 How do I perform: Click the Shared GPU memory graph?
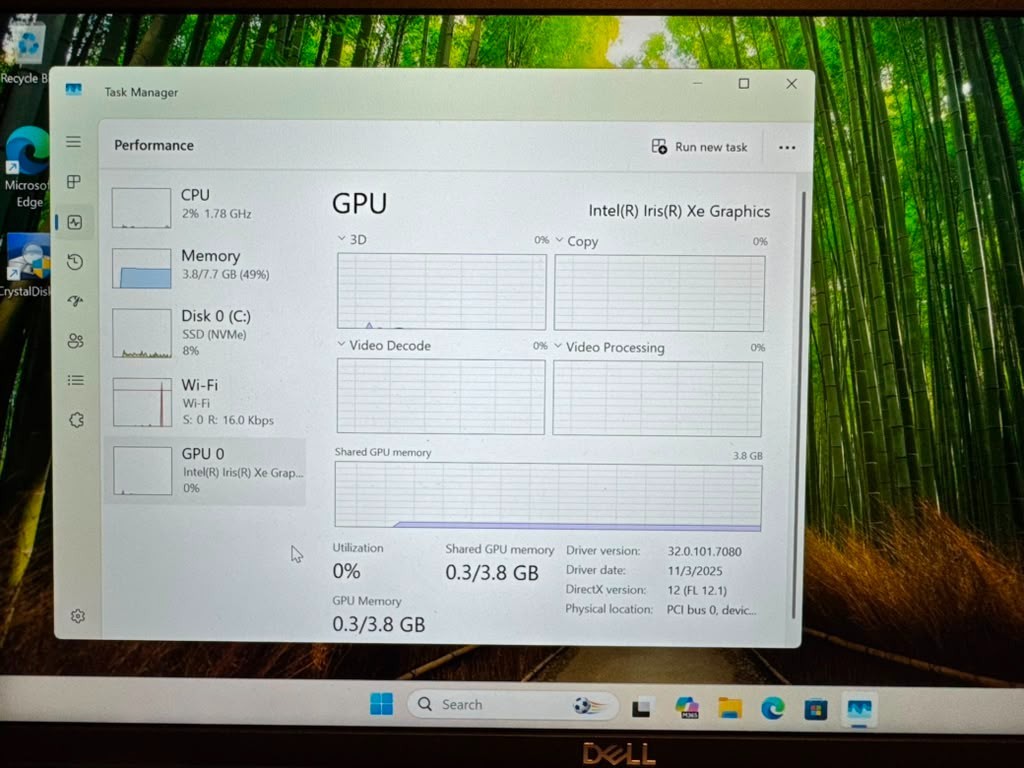coord(548,495)
